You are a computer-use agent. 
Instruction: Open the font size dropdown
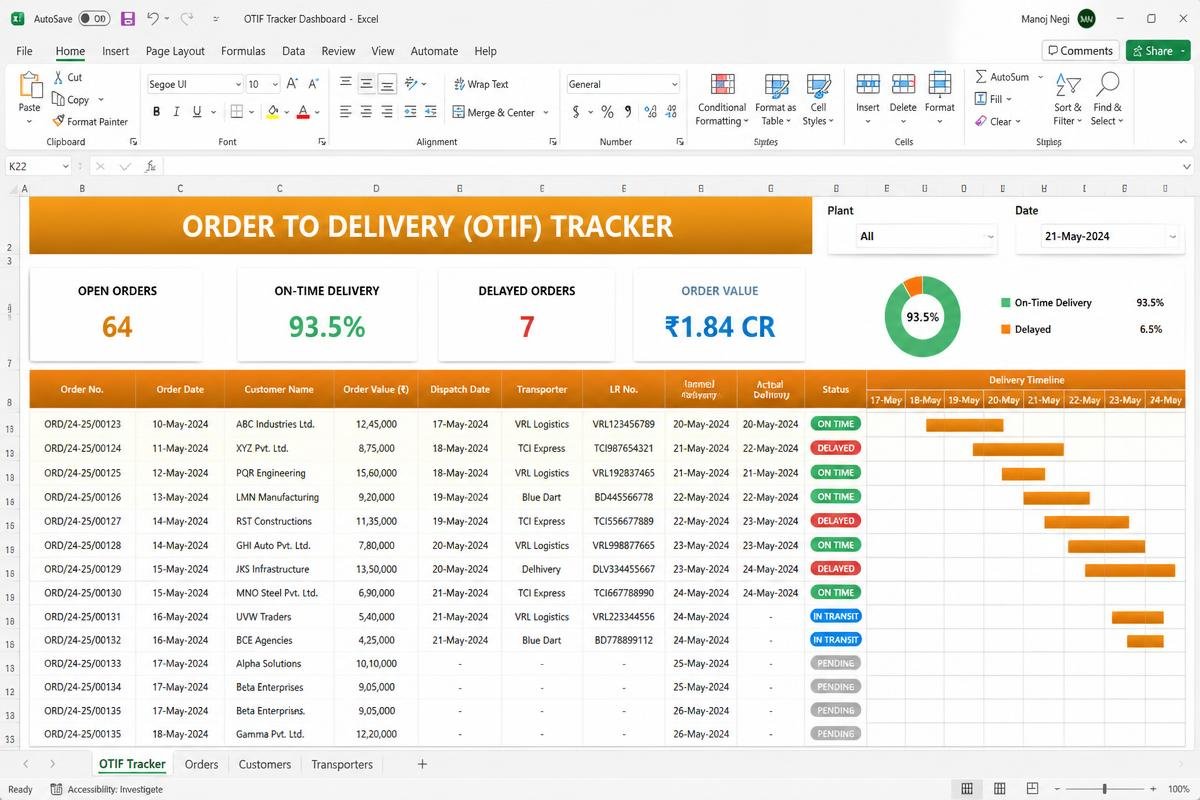click(274, 85)
